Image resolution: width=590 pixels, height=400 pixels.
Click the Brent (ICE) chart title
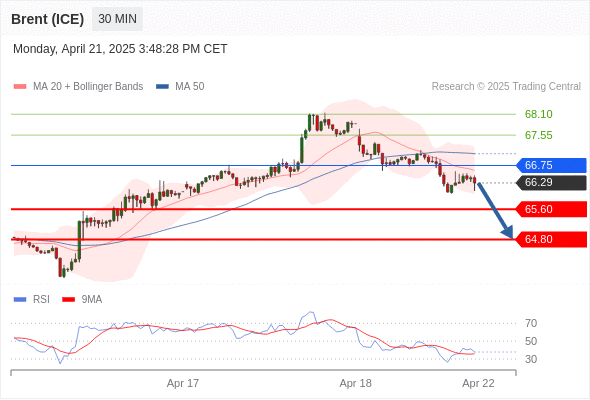[47, 19]
